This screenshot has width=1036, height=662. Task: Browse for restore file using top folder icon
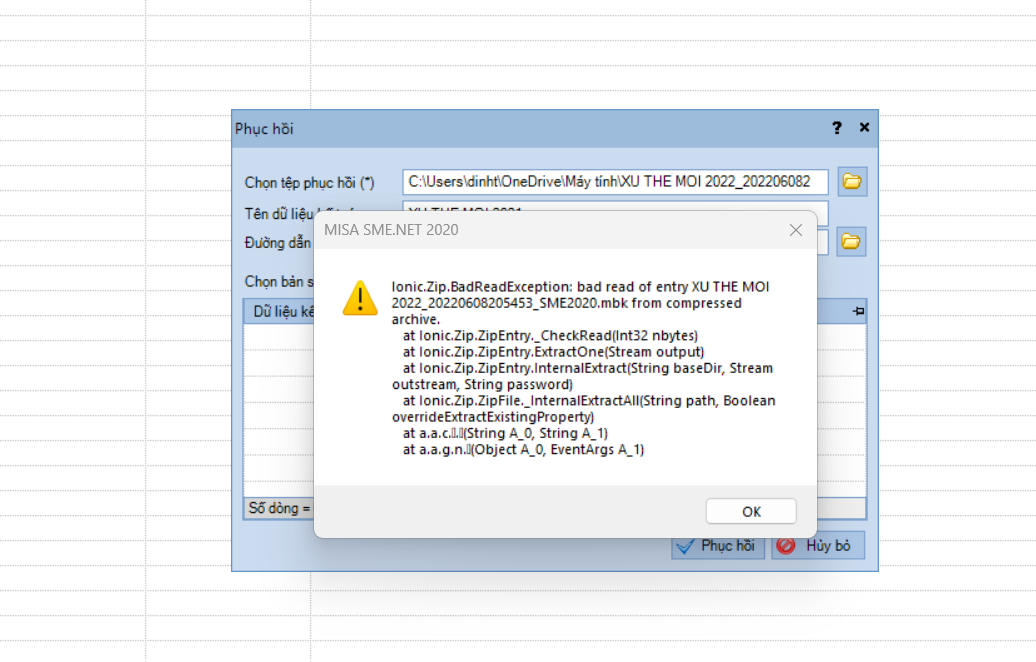pyautogui.click(x=852, y=182)
